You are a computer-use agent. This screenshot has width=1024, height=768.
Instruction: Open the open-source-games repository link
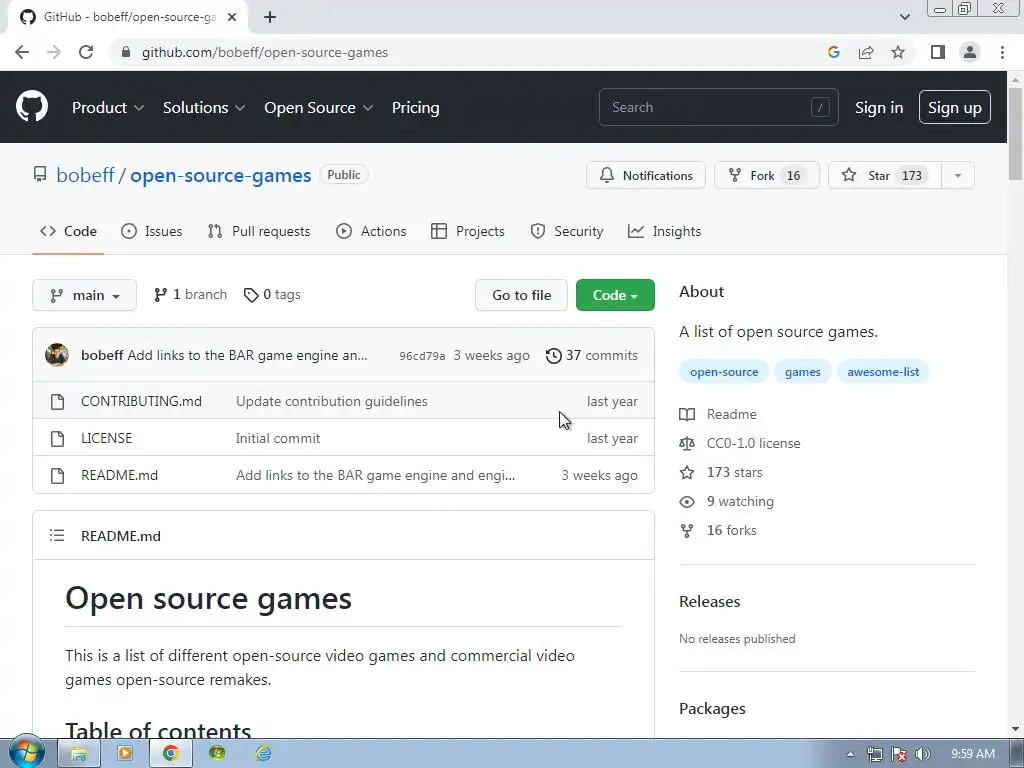[221, 175]
